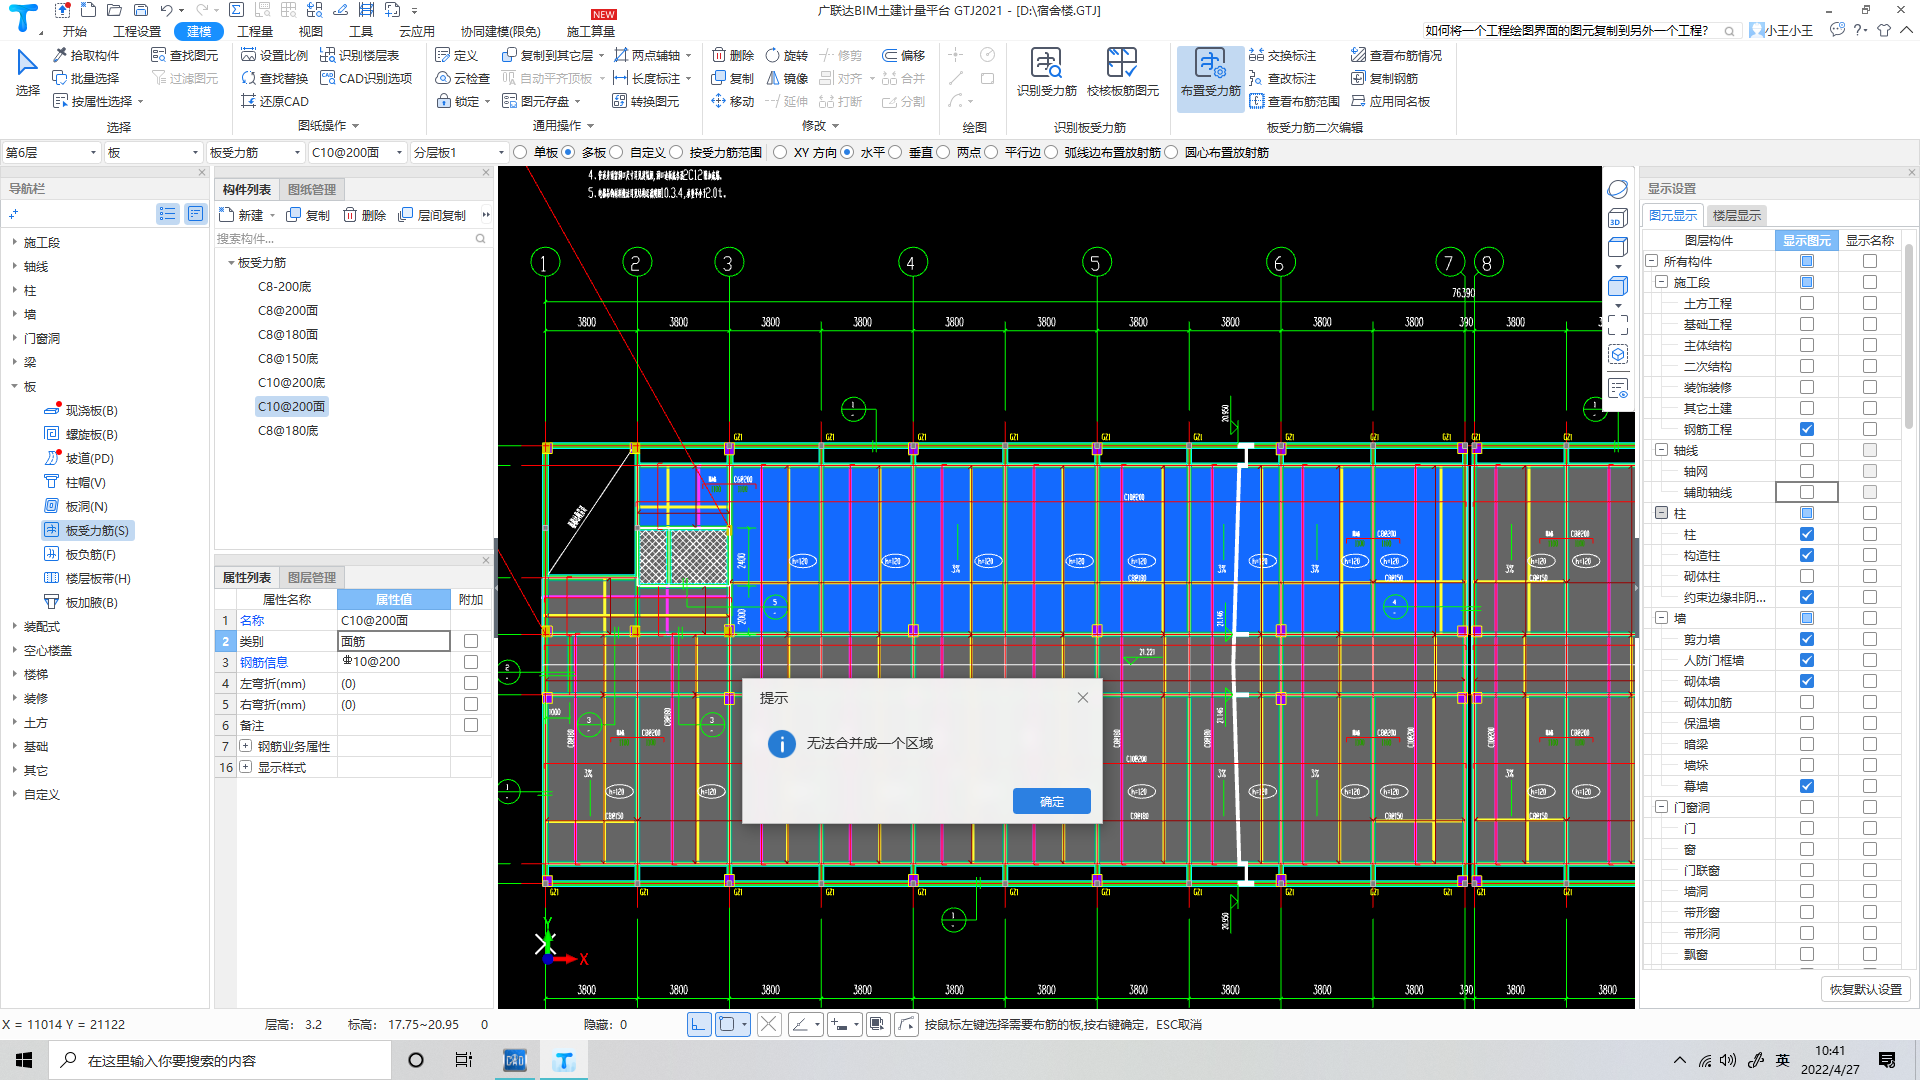Click the 选择 arrow tool
Image resolution: width=1920 pixels, height=1080 pixels.
coord(27,73)
